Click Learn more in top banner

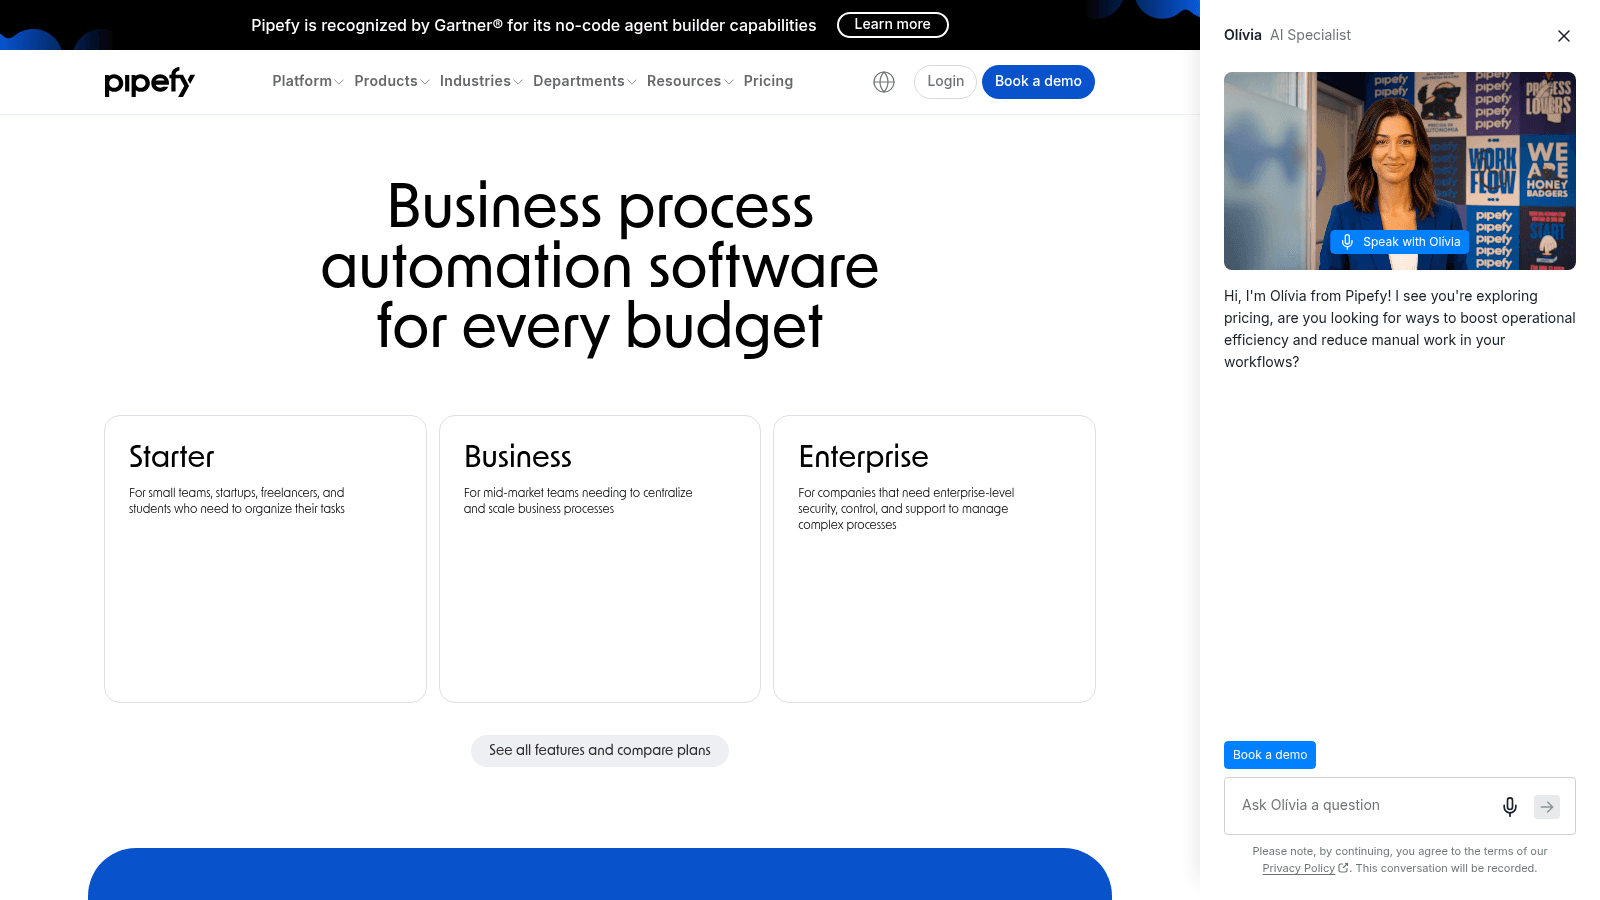[x=892, y=25]
